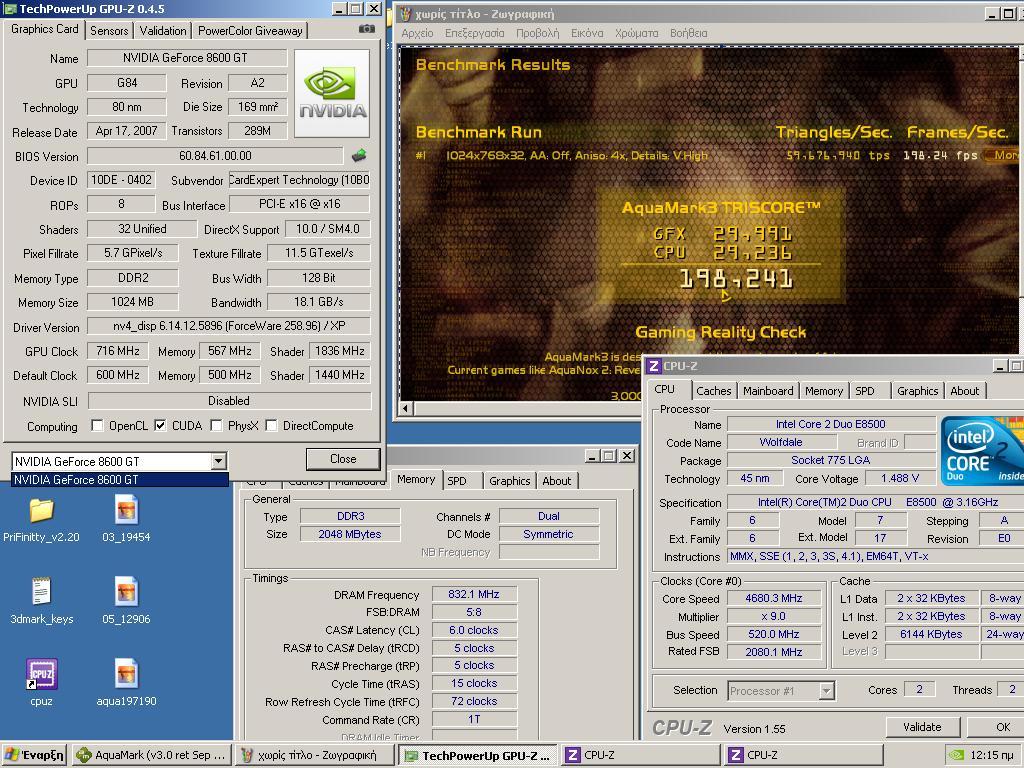The height and width of the screenshot is (768, 1024).
Task: Switch to AquaMark taskbar button
Action: point(152,755)
